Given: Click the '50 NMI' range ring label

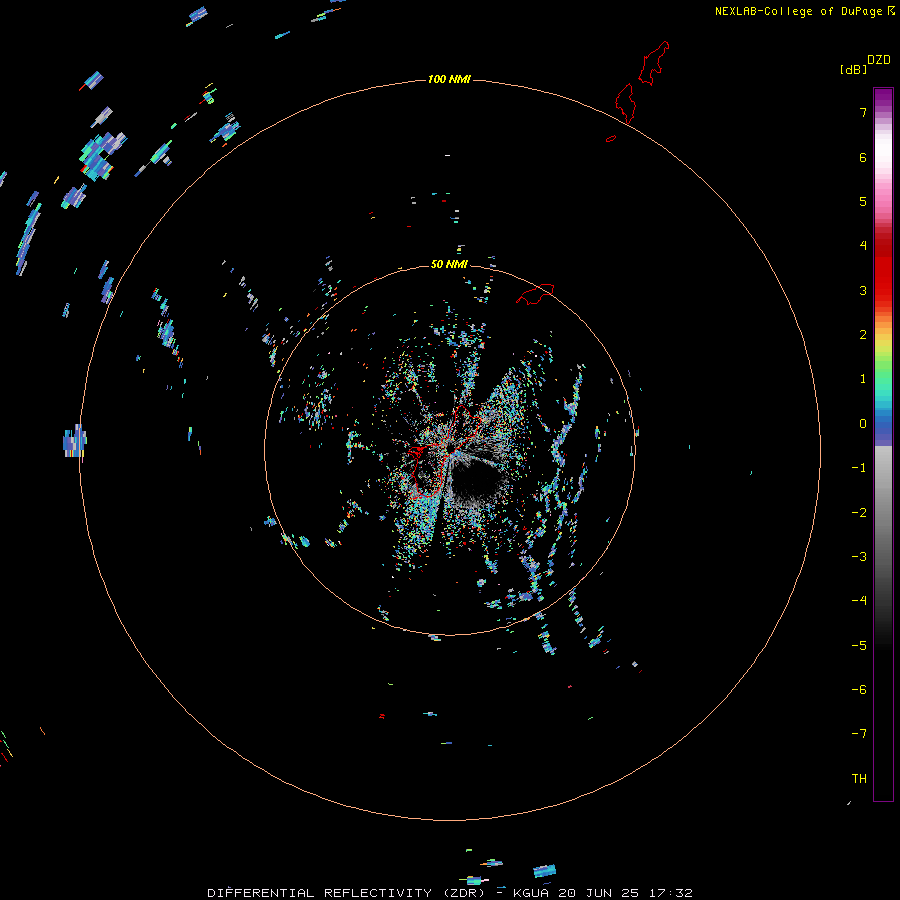Looking at the screenshot, I should pyautogui.click(x=449, y=264).
